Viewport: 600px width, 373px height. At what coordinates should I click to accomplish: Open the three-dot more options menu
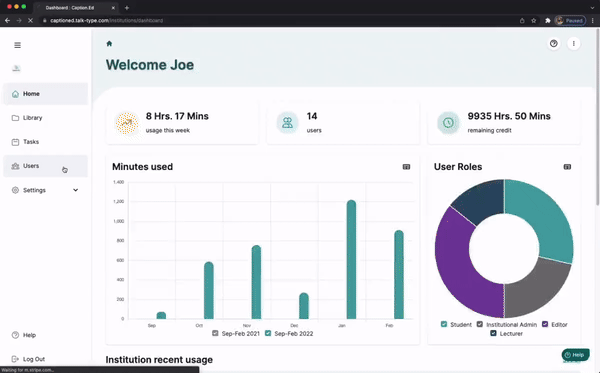pyautogui.click(x=573, y=44)
